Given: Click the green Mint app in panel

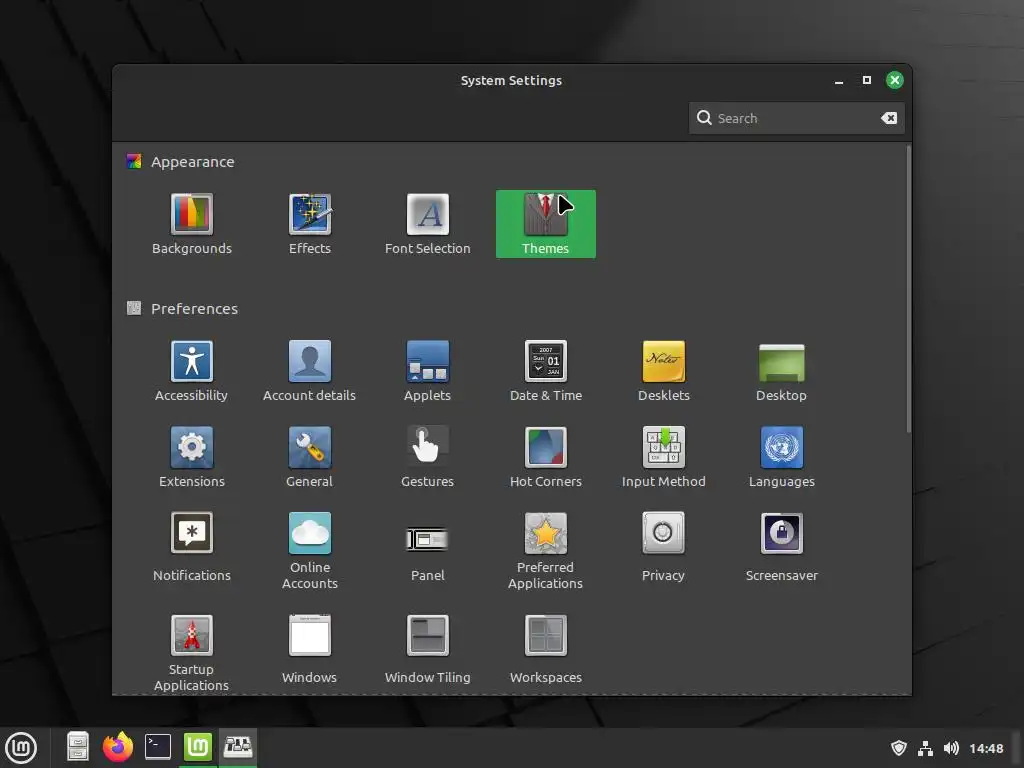Looking at the screenshot, I should pos(198,746).
